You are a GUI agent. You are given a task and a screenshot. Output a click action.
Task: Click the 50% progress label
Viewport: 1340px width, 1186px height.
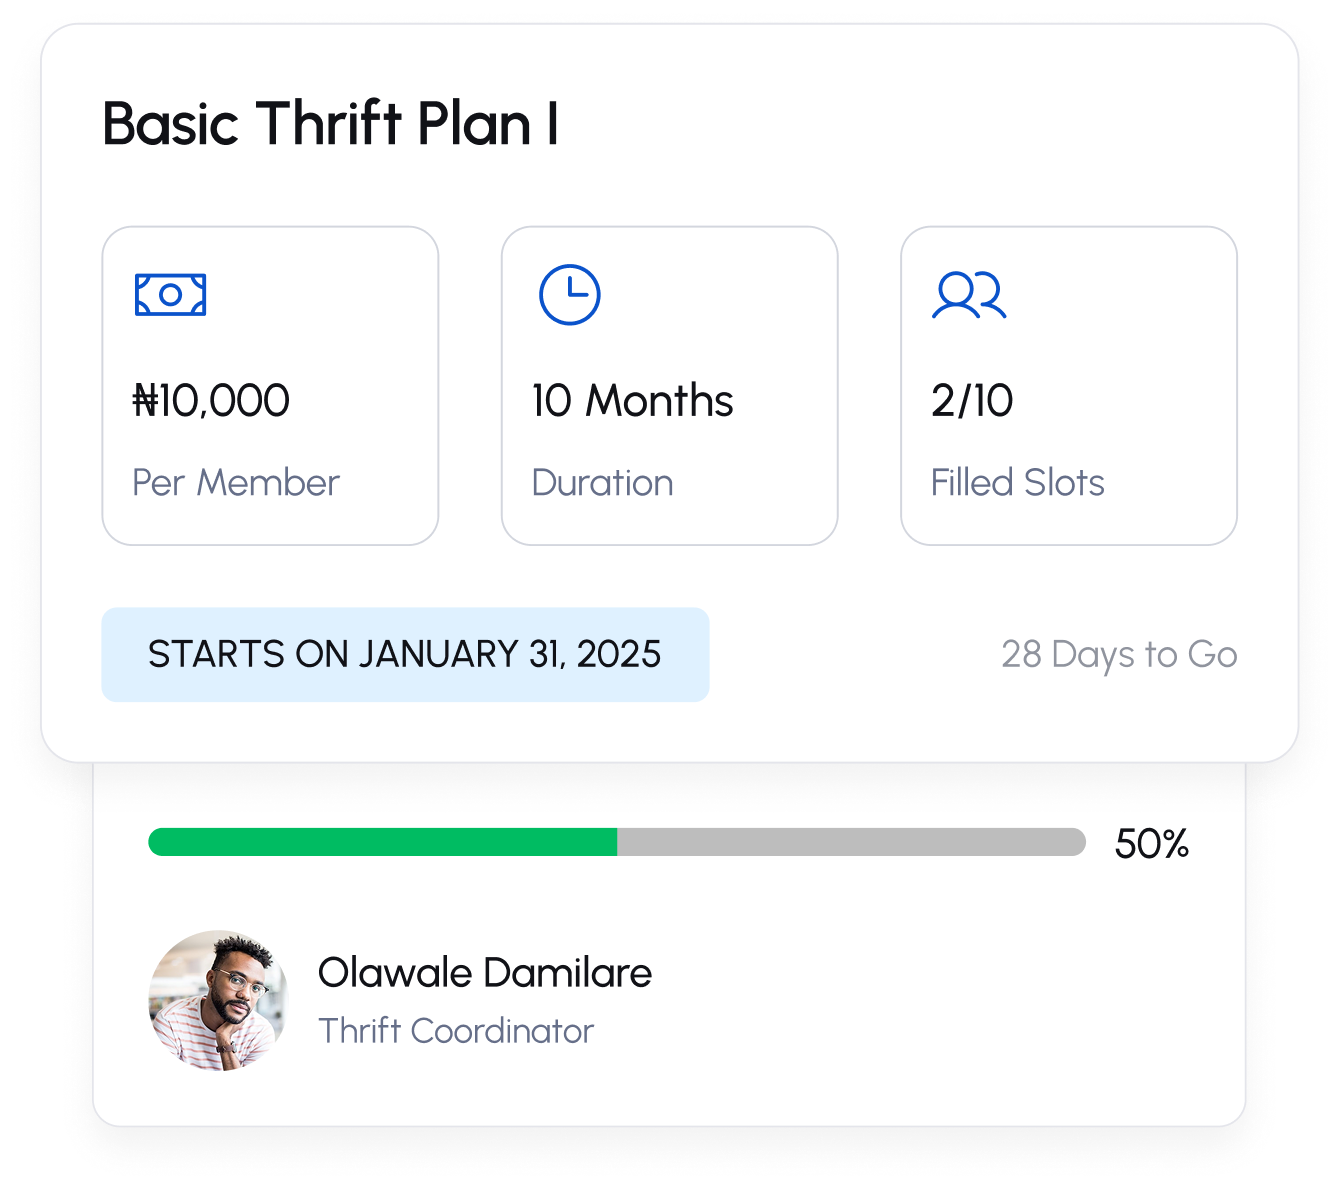pyautogui.click(x=1151, y=844)
